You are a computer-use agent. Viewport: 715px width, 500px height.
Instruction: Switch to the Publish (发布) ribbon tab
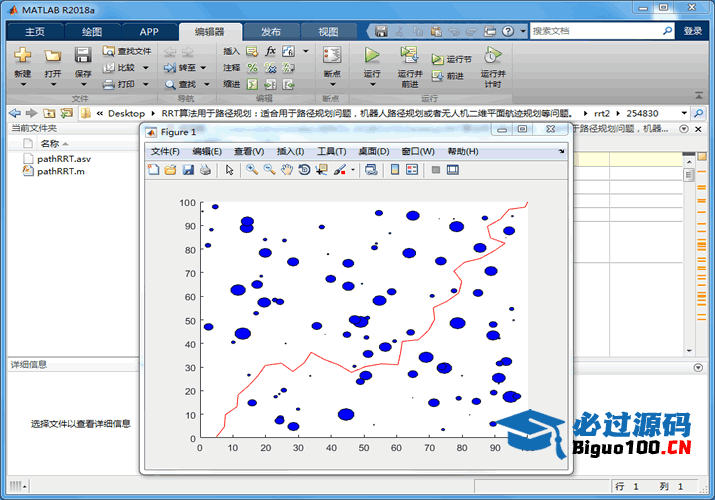click(x=271, y=31)
